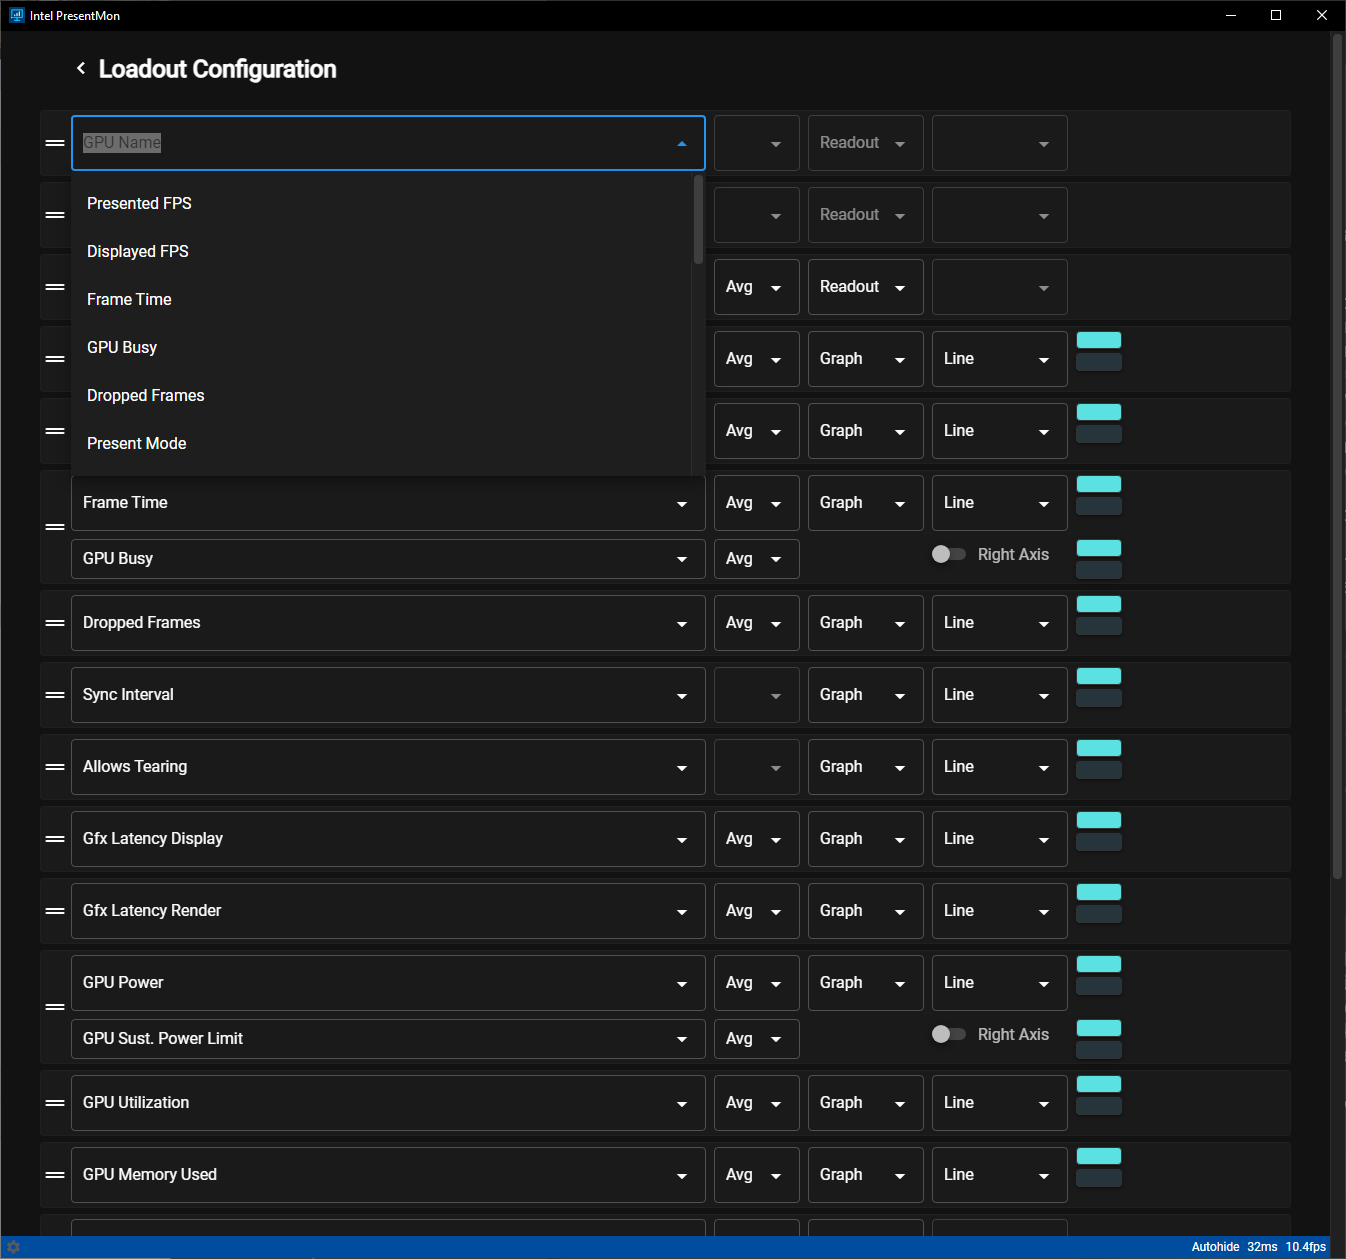Open the GPU Utilization metric dropdown
Viewport: 1346px width, 1259px height.
(388, 1103)
